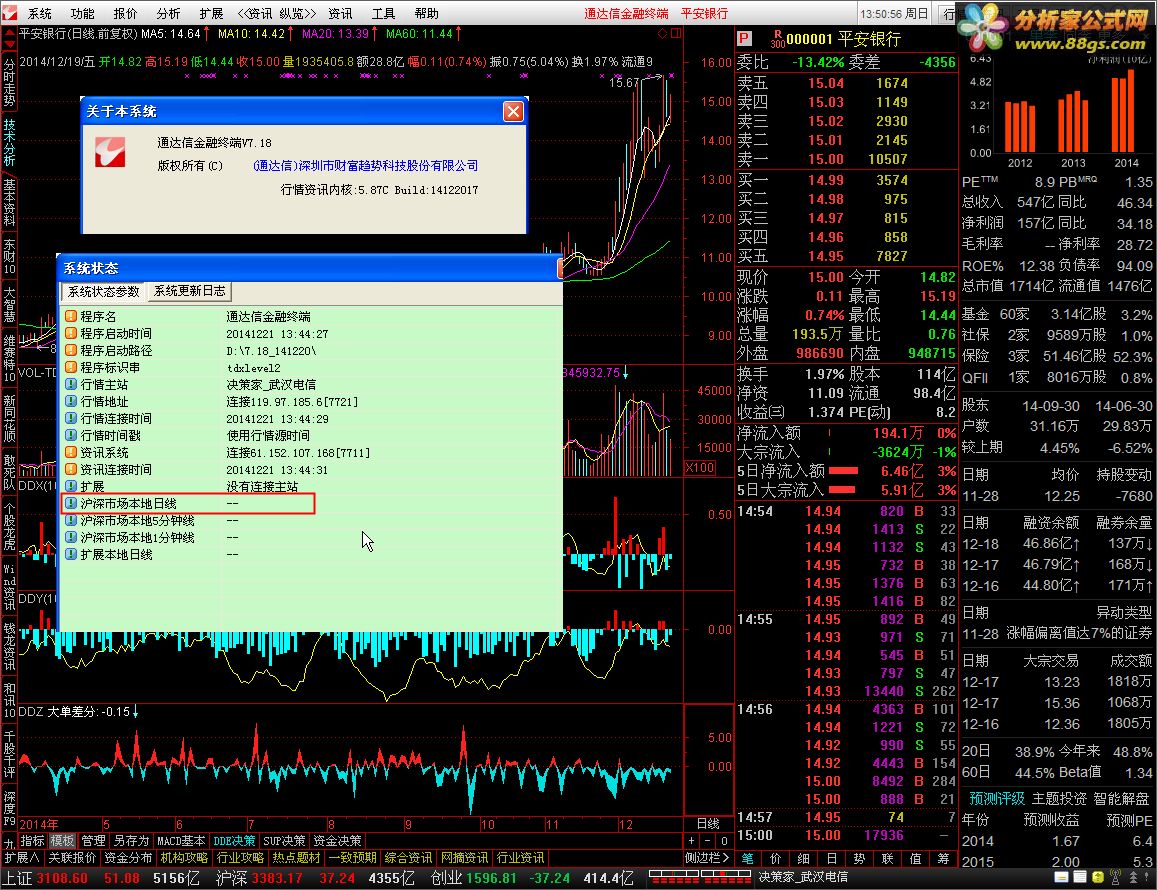Open the 机构攻略 bottom tab
Screen dimensions: 1157x890
184,858
